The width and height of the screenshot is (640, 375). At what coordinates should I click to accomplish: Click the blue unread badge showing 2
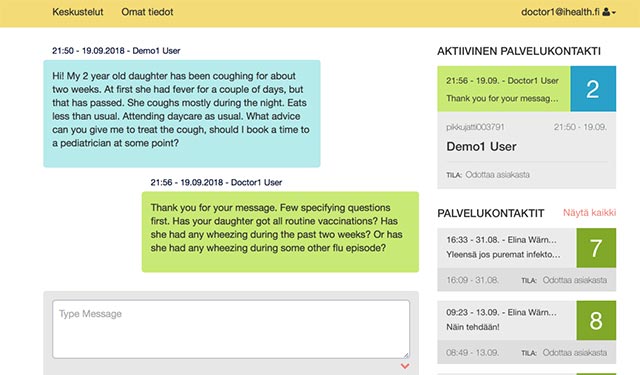coord(593,89)
